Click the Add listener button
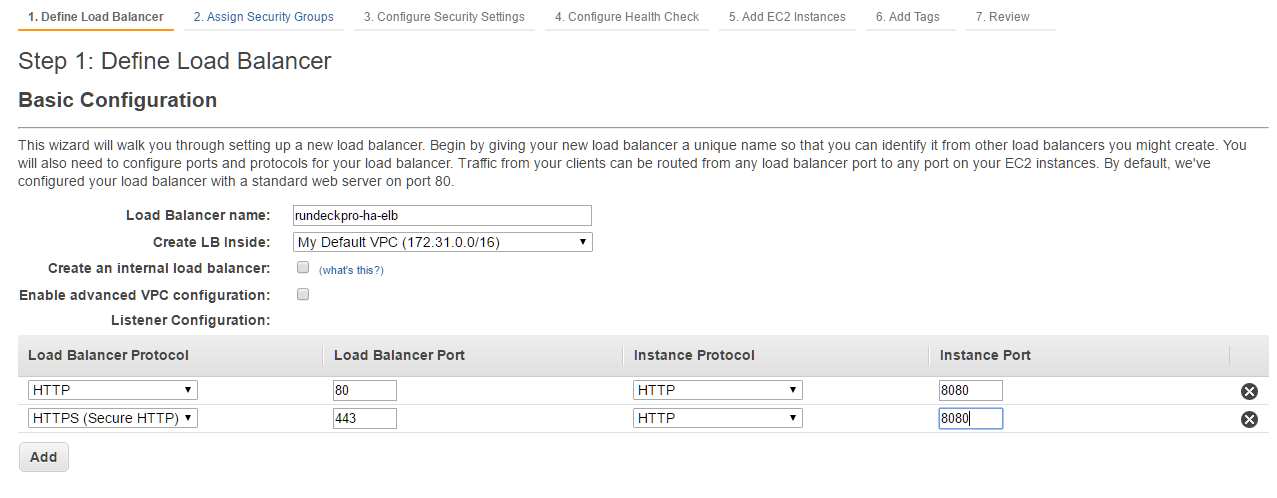 pyautogui.click(x=43, y=457)
